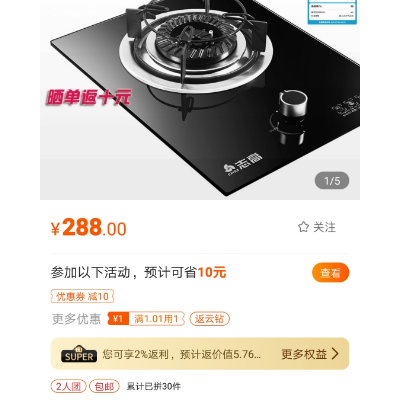The height and width of the screenshot is (400, 400).
Task: Click the ¥1 满1.01用1 coupon
Action: [146, 319]
